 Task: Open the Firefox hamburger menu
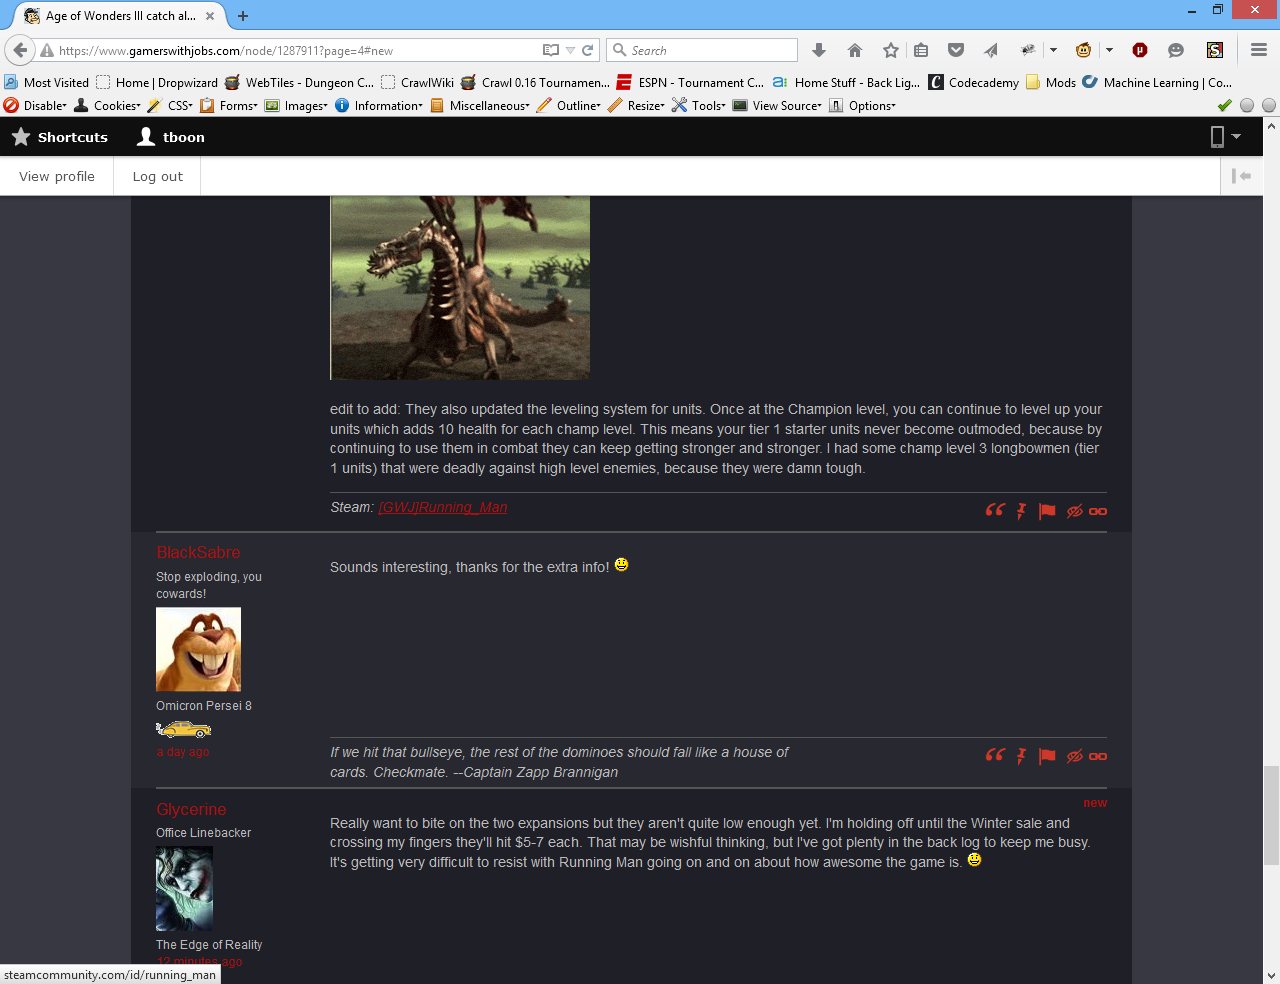coord(1259,50)
